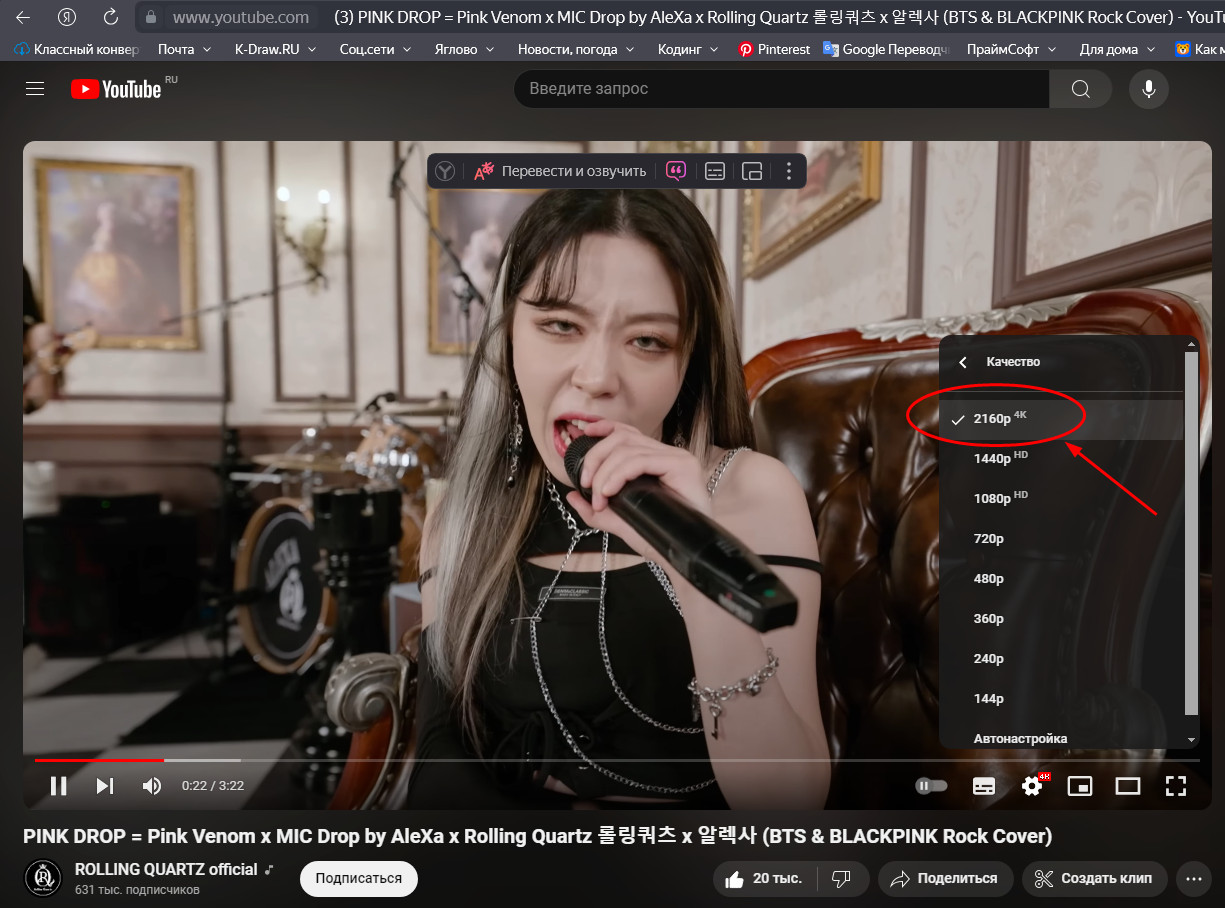1225x908 pixels.
Task: Click the quality menu scroll-down arrow
Action: coord(1191,740)
